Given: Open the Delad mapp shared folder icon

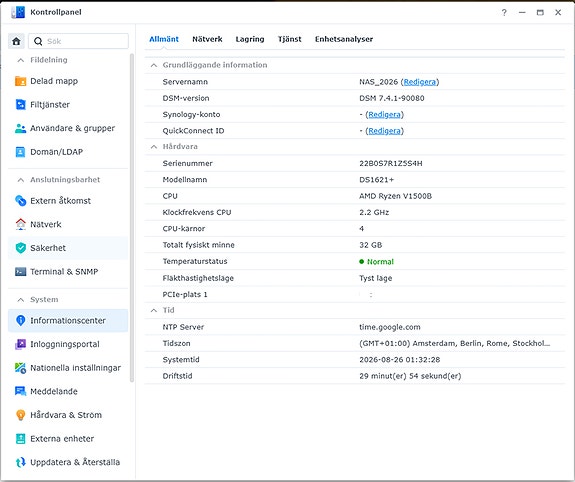Looking at the screenshot, I should [x=20, y=81].
